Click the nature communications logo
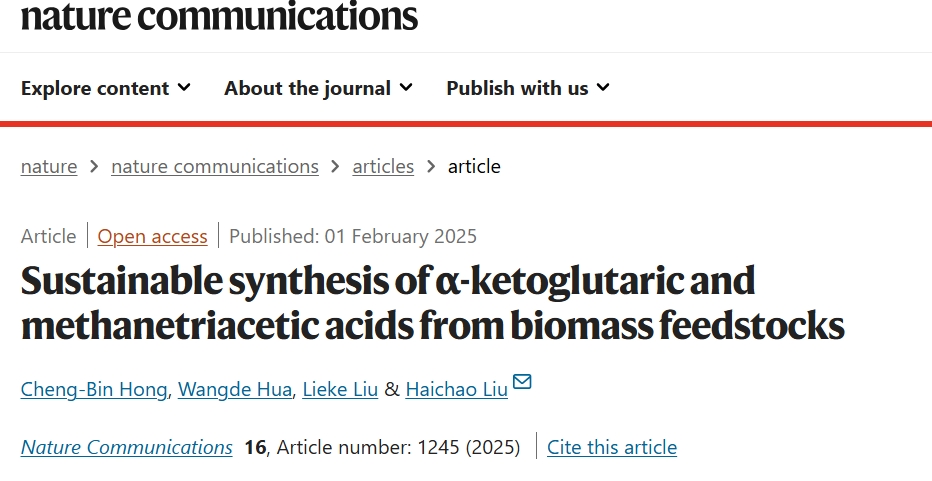 [219, 16]
